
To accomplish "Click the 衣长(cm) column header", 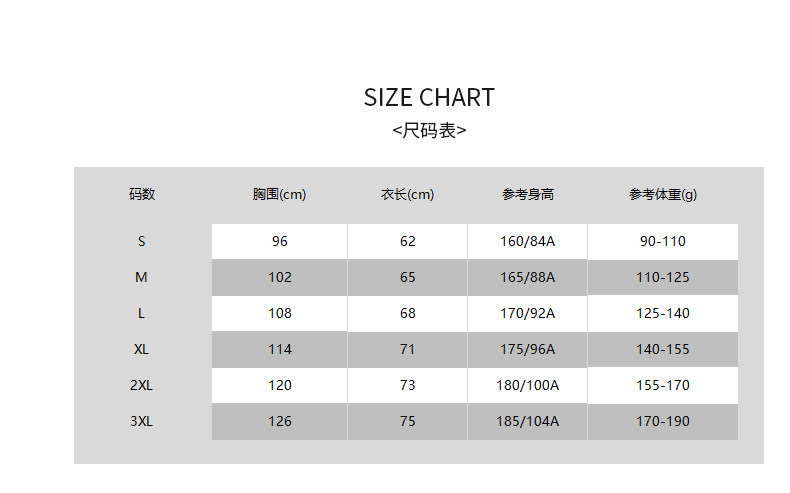I will (407, 194).
